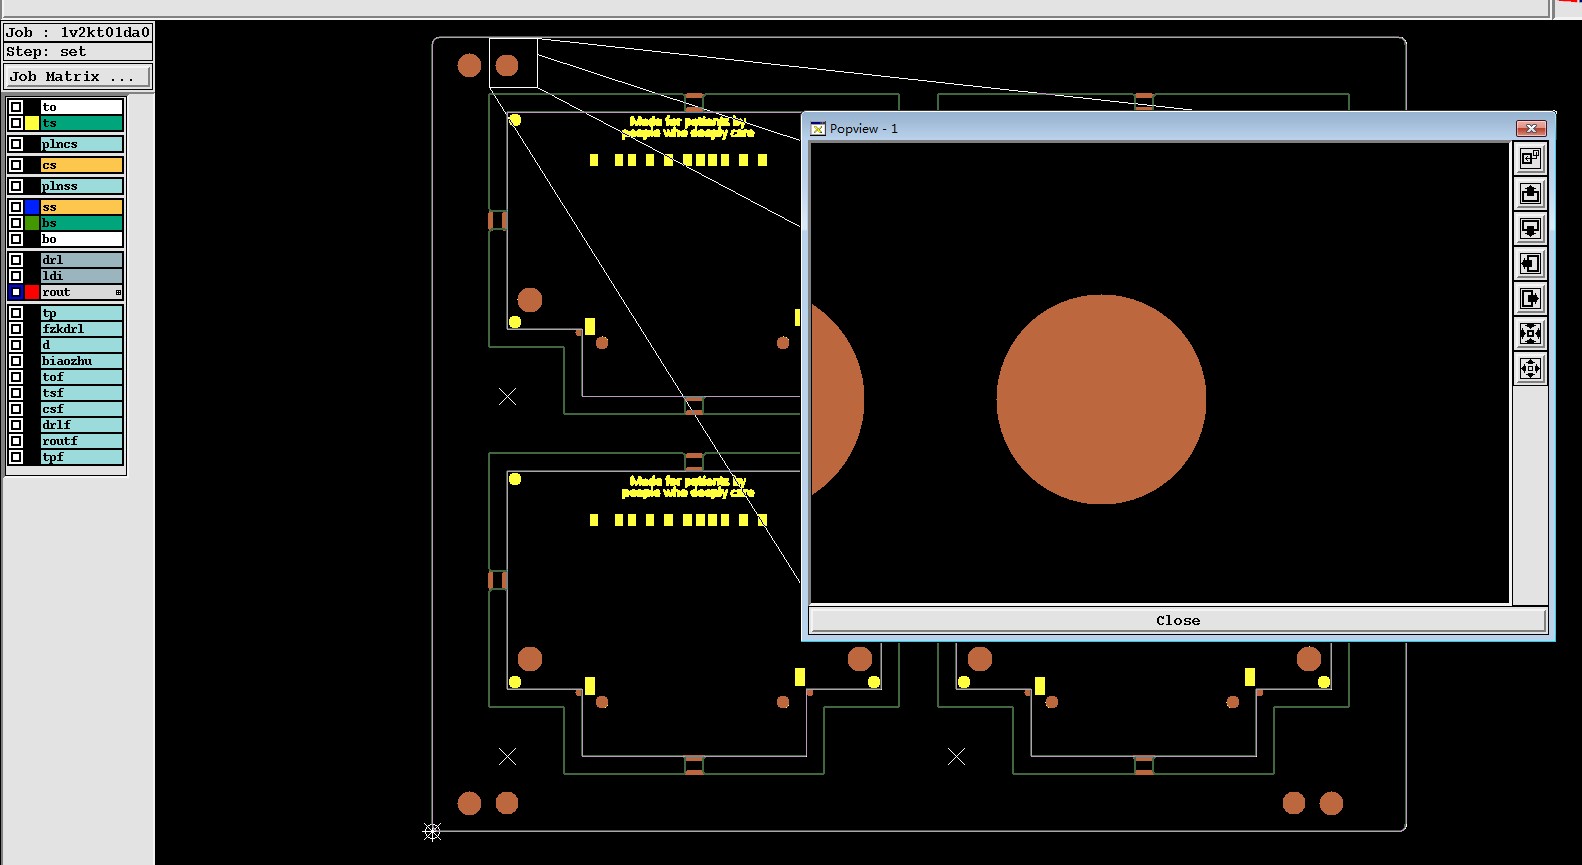Zoom out the Popview with outward arrows
This screenshot has width=1582, height=865.
[x=1530, y=368]
